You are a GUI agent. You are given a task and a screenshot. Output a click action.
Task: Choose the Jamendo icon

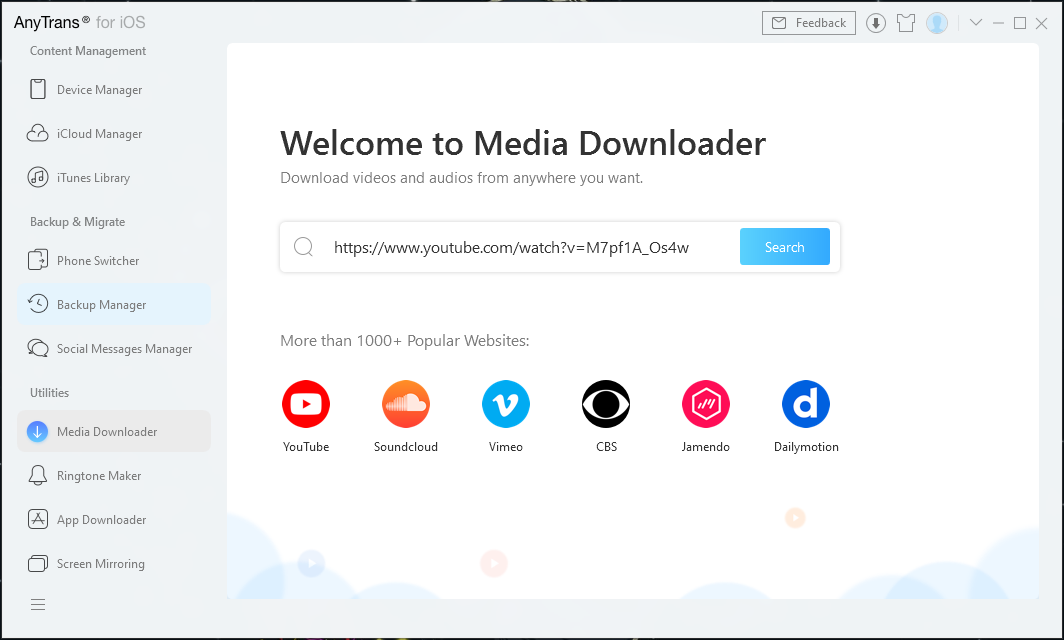coord(706,404)
